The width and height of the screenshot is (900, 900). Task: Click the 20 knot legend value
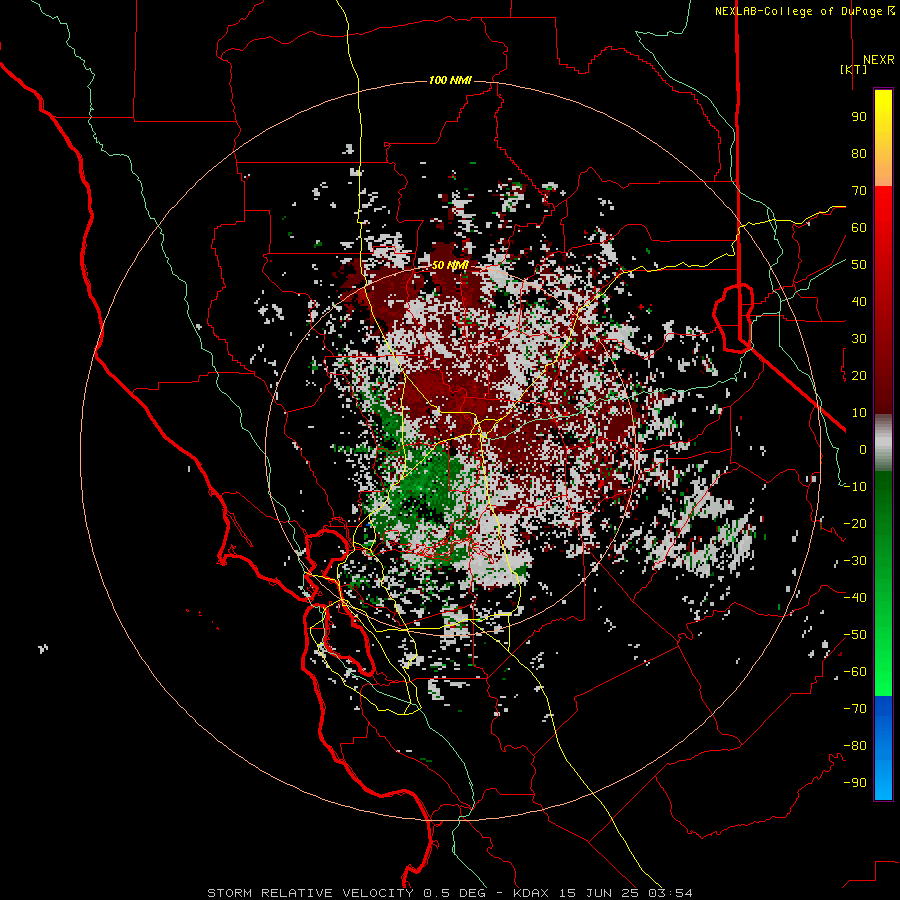[859, 376]
